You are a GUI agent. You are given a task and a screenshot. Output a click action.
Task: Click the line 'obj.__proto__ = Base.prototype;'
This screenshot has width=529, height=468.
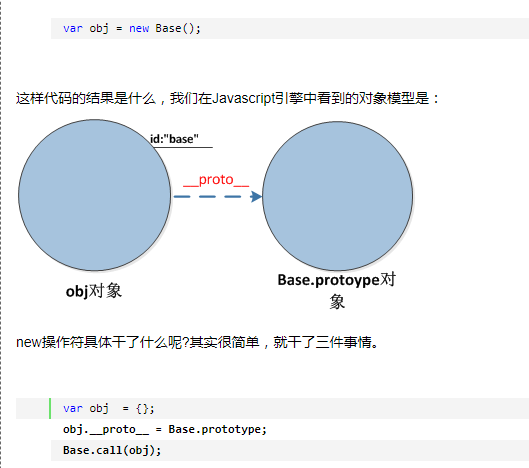[165, 430]
